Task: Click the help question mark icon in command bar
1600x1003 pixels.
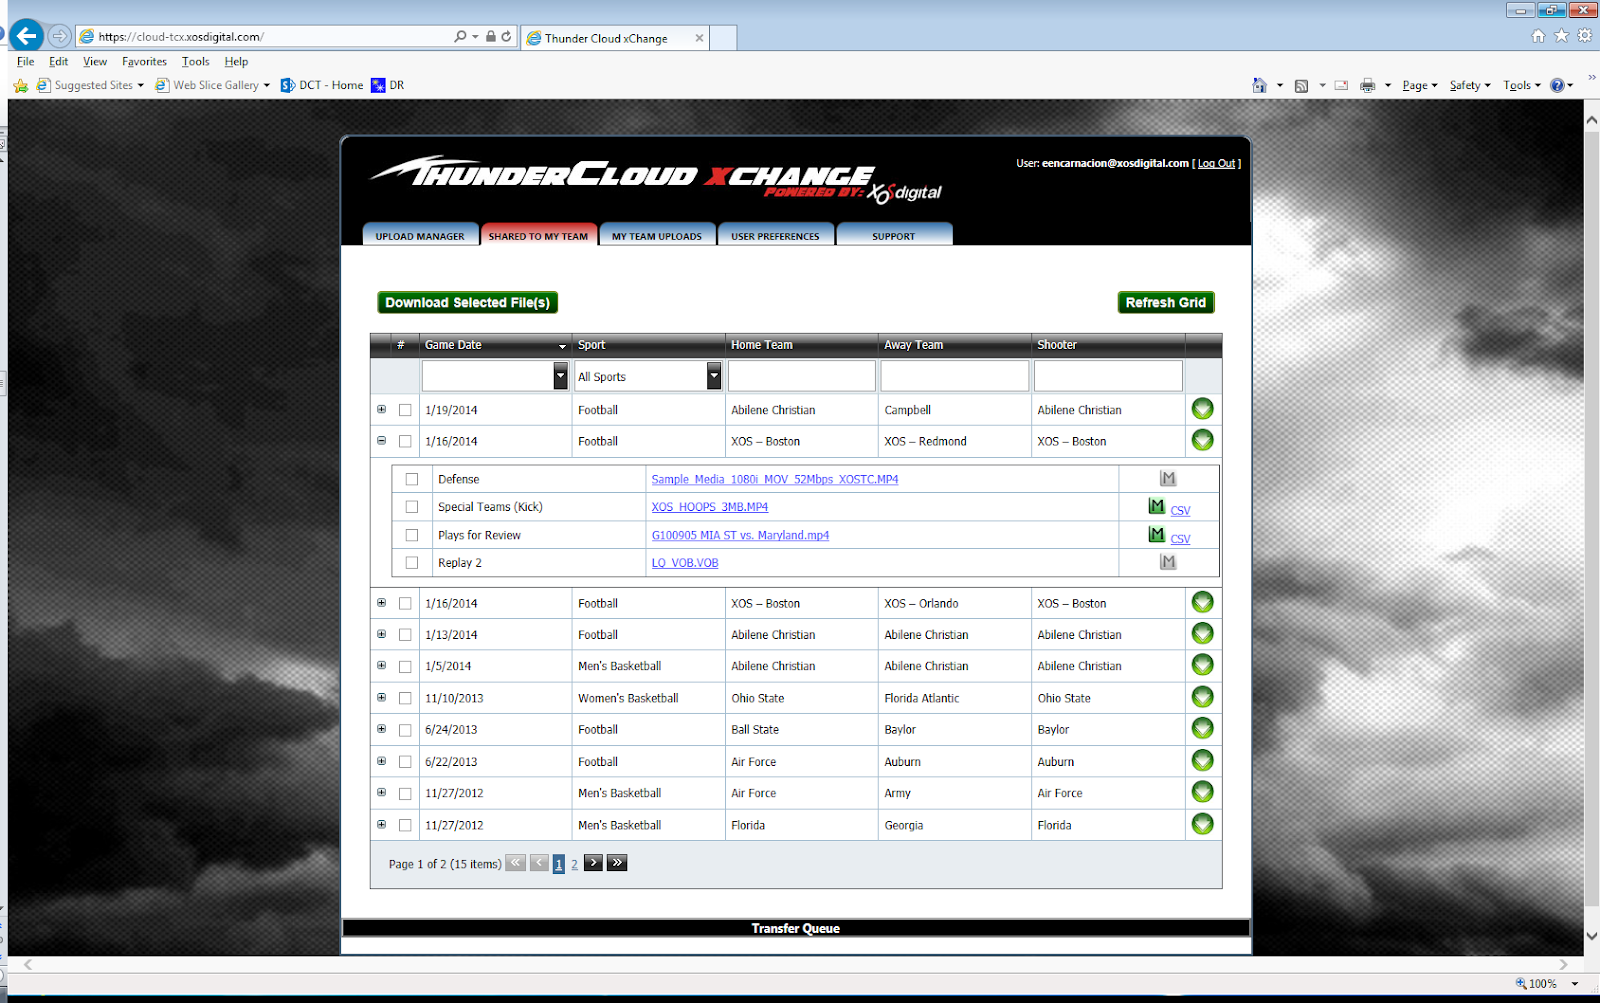Action: point(1557,85)
